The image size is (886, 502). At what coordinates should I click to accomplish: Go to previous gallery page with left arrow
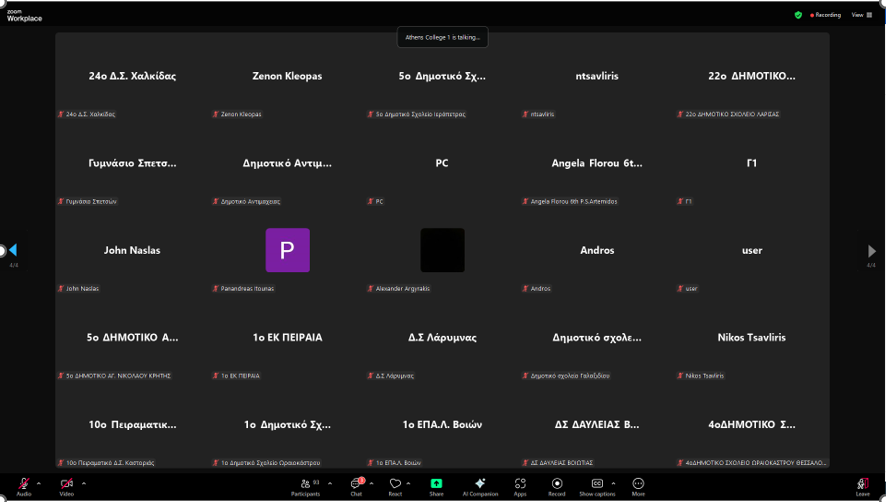coord(13,251)
